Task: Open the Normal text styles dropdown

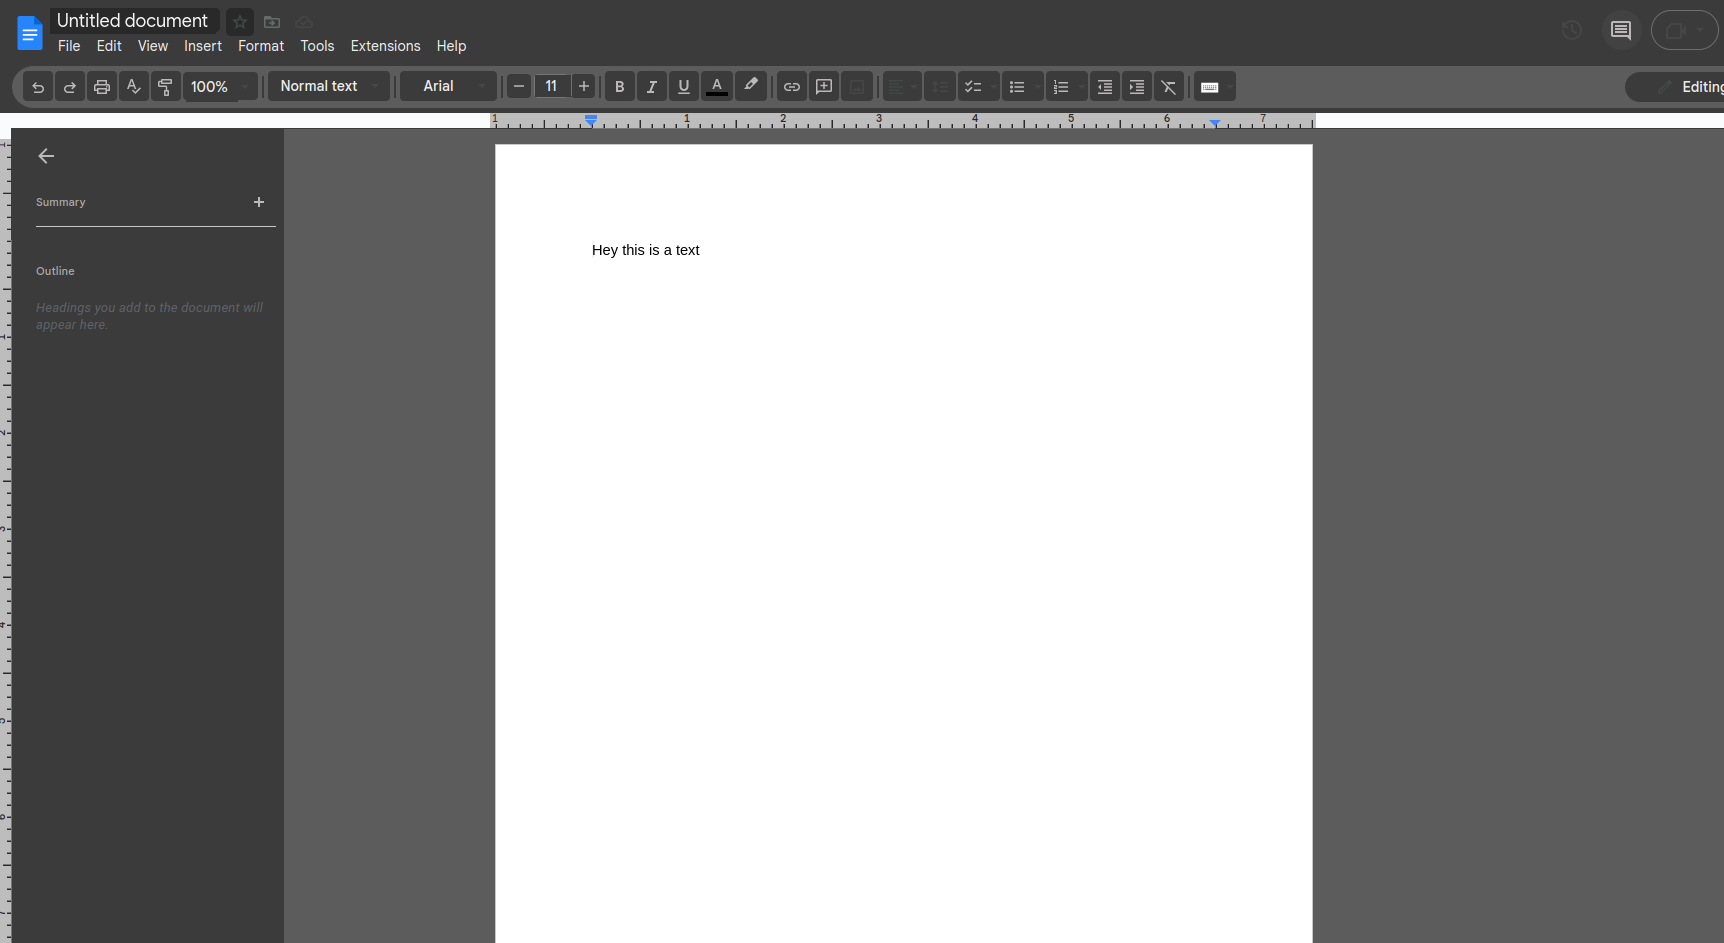Action: (x=328, y=86)
